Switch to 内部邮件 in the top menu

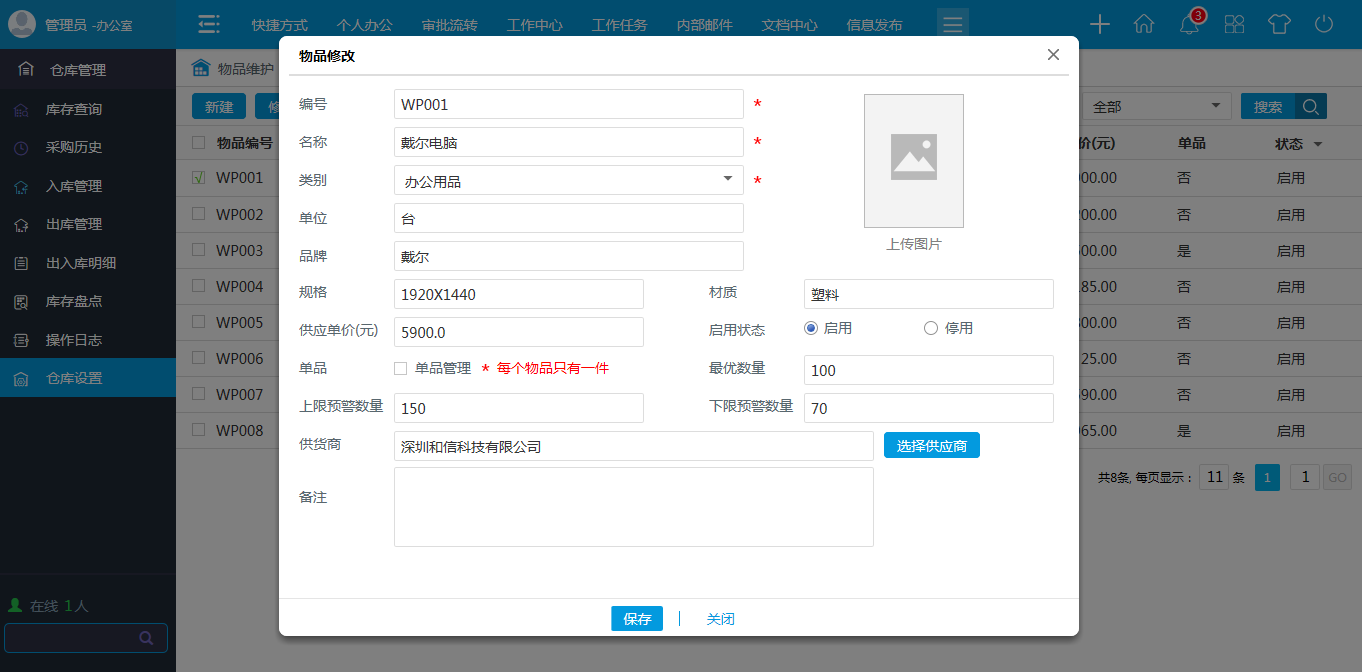click(704, 24)
